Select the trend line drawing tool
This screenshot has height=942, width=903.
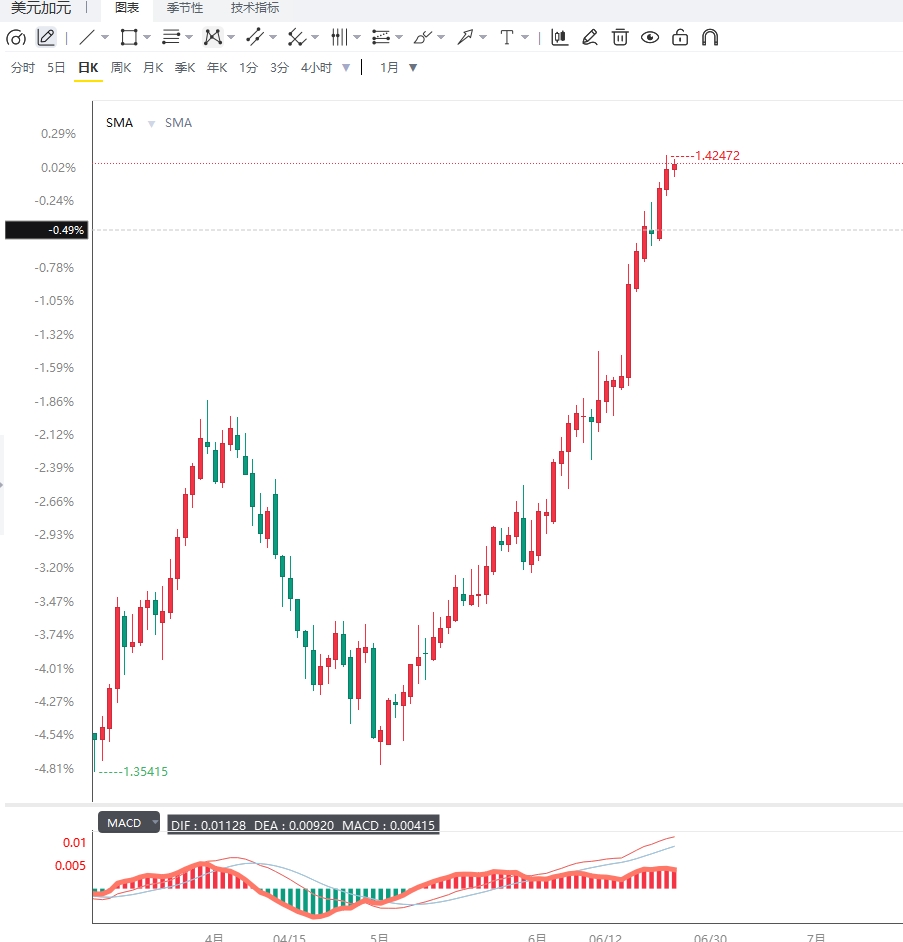(87, 37)
